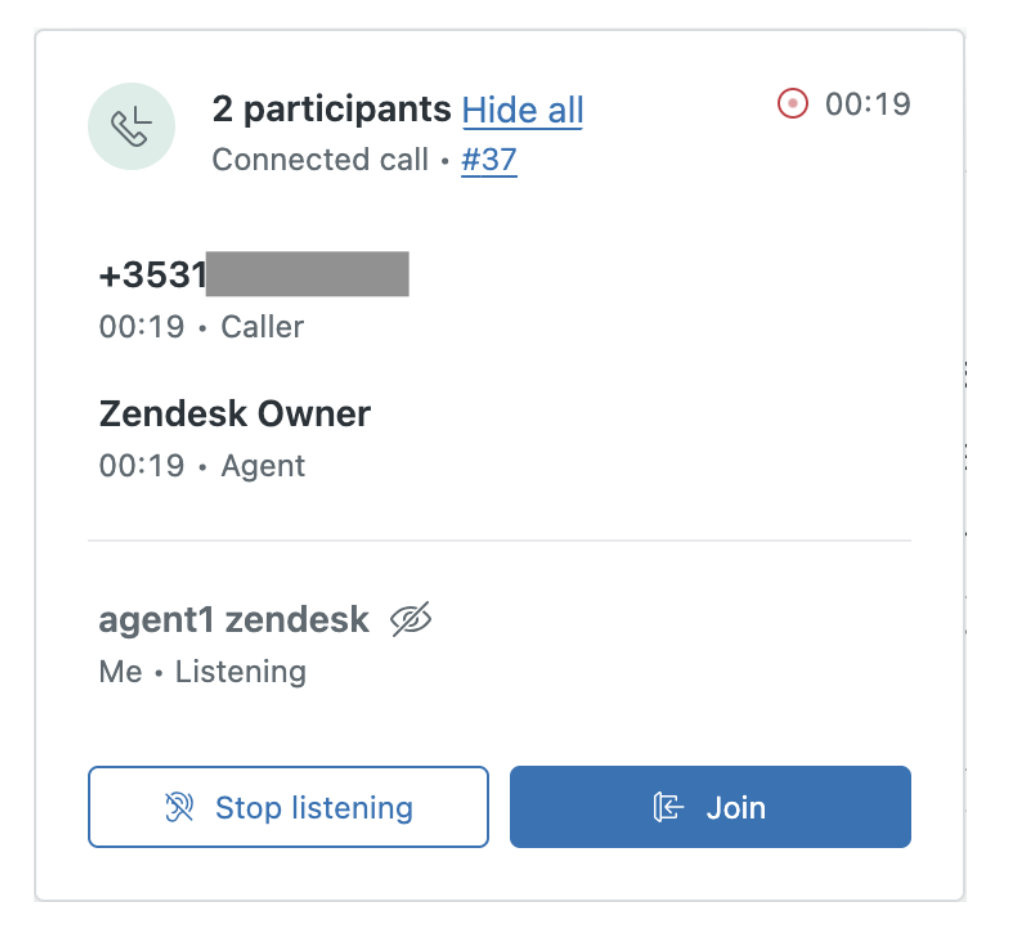Click the Connected call status text
This screenshot has height=928, width=1020.
tap(320, 160)
